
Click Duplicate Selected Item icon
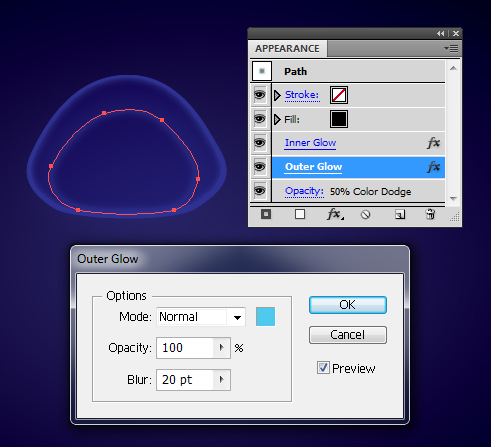click(400, 214)
